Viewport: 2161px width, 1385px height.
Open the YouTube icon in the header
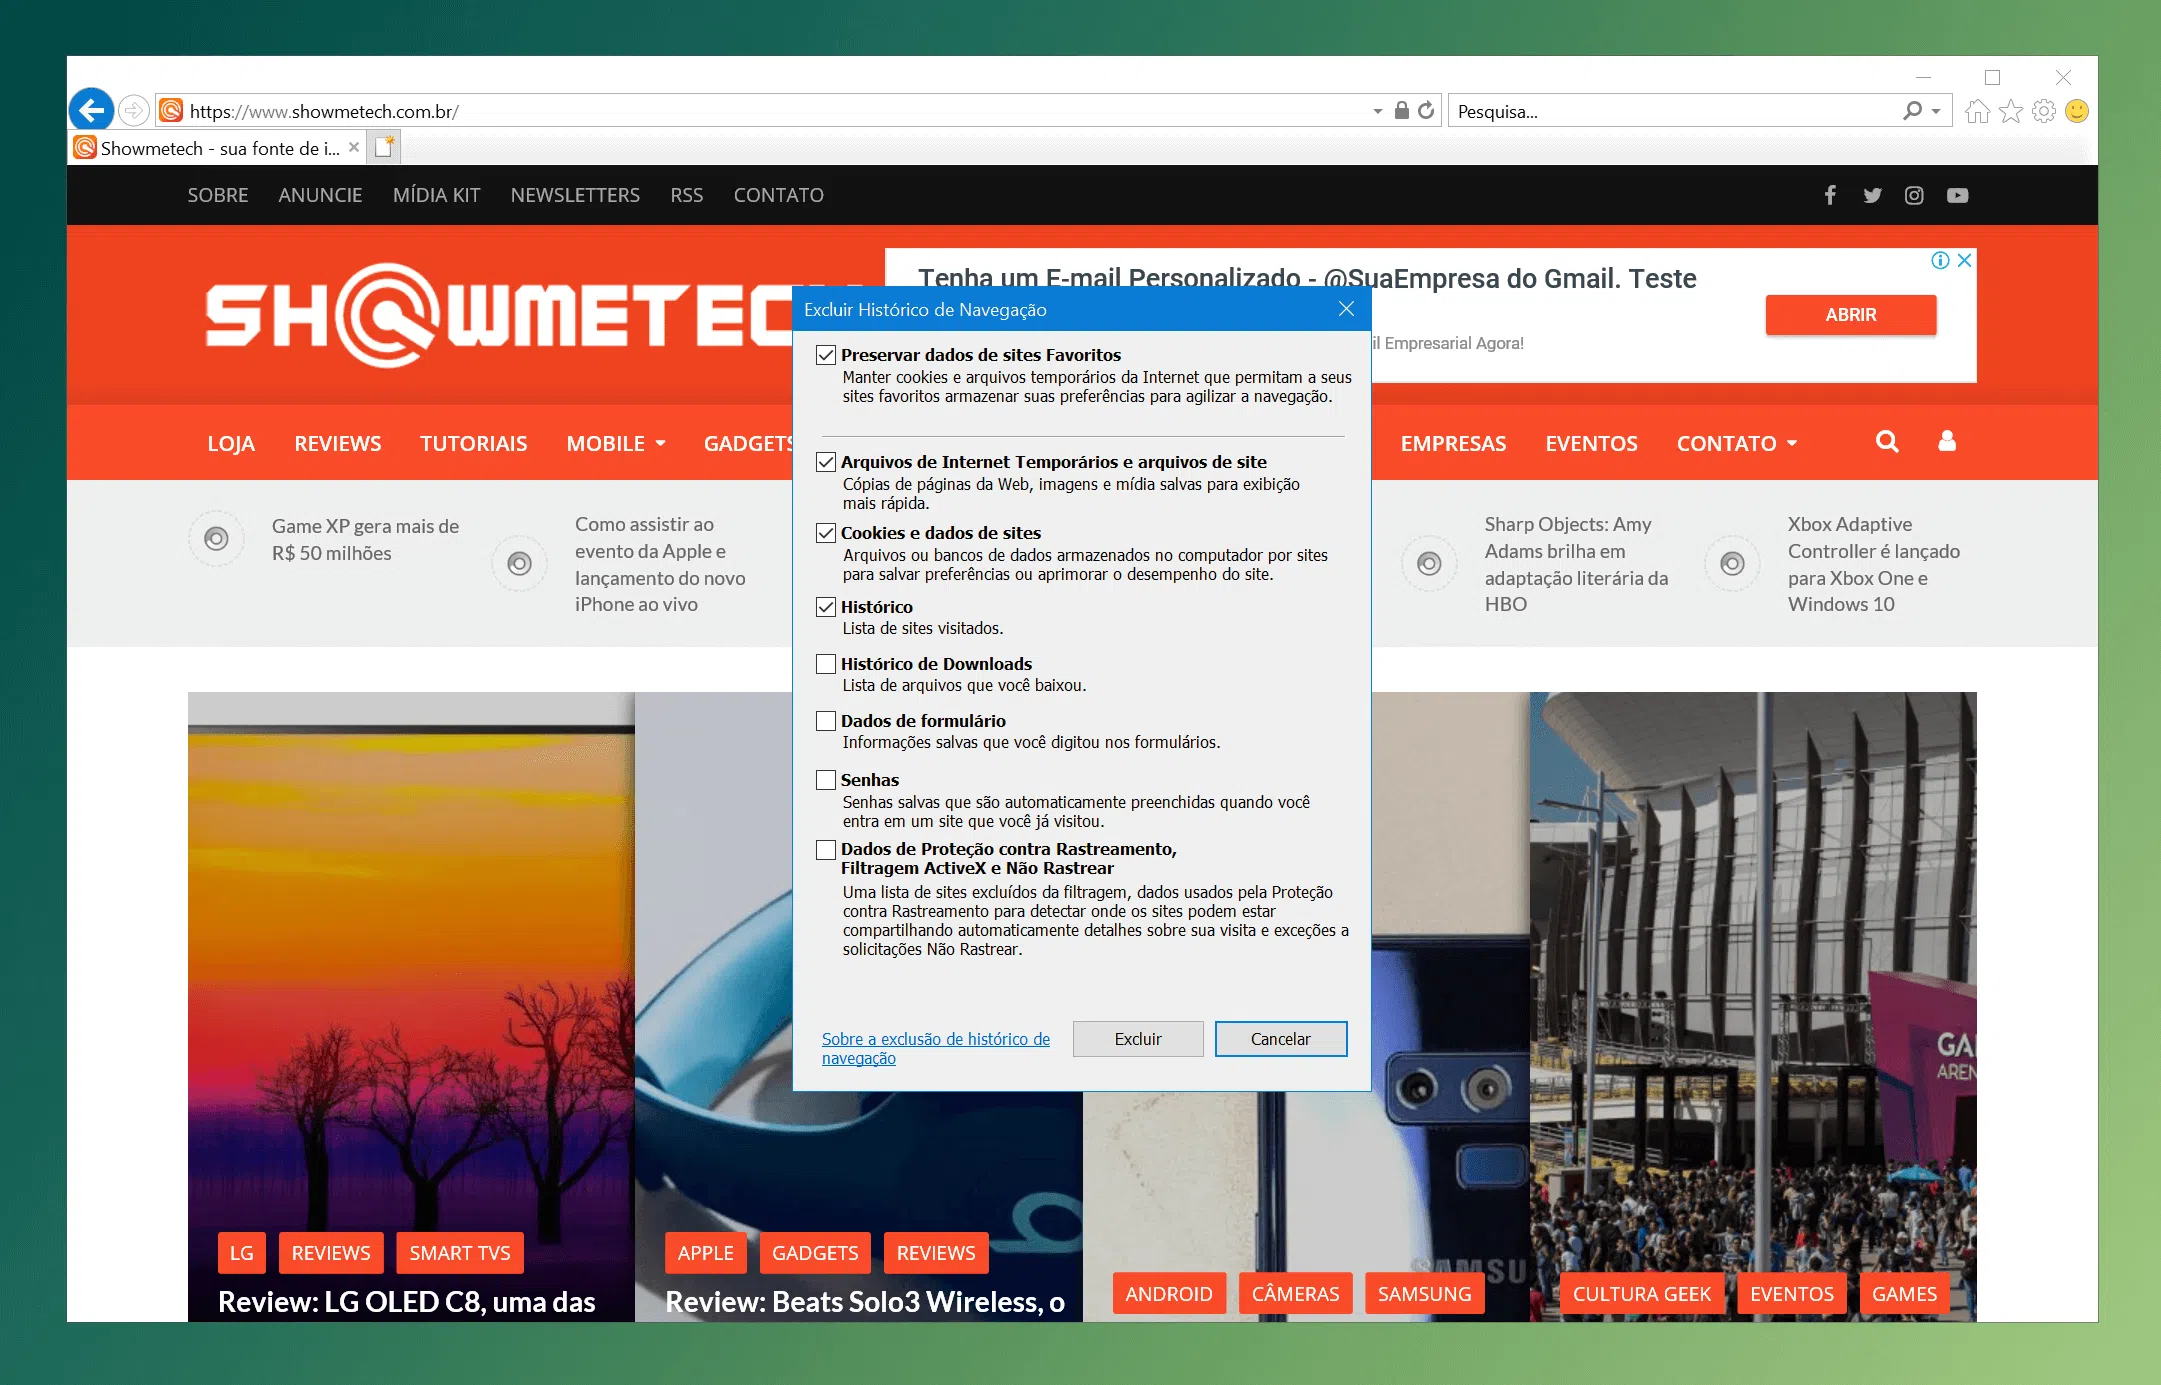1957,195
